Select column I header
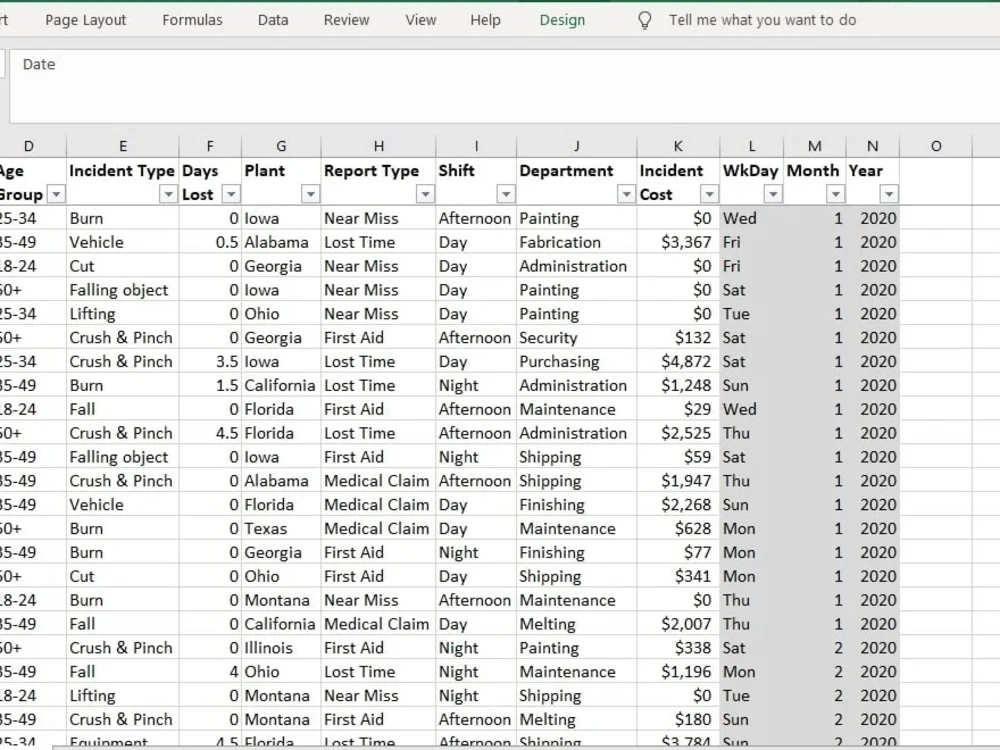Image resolution: width=1000 pixels, height=750 pixels. tap(476, 146)
